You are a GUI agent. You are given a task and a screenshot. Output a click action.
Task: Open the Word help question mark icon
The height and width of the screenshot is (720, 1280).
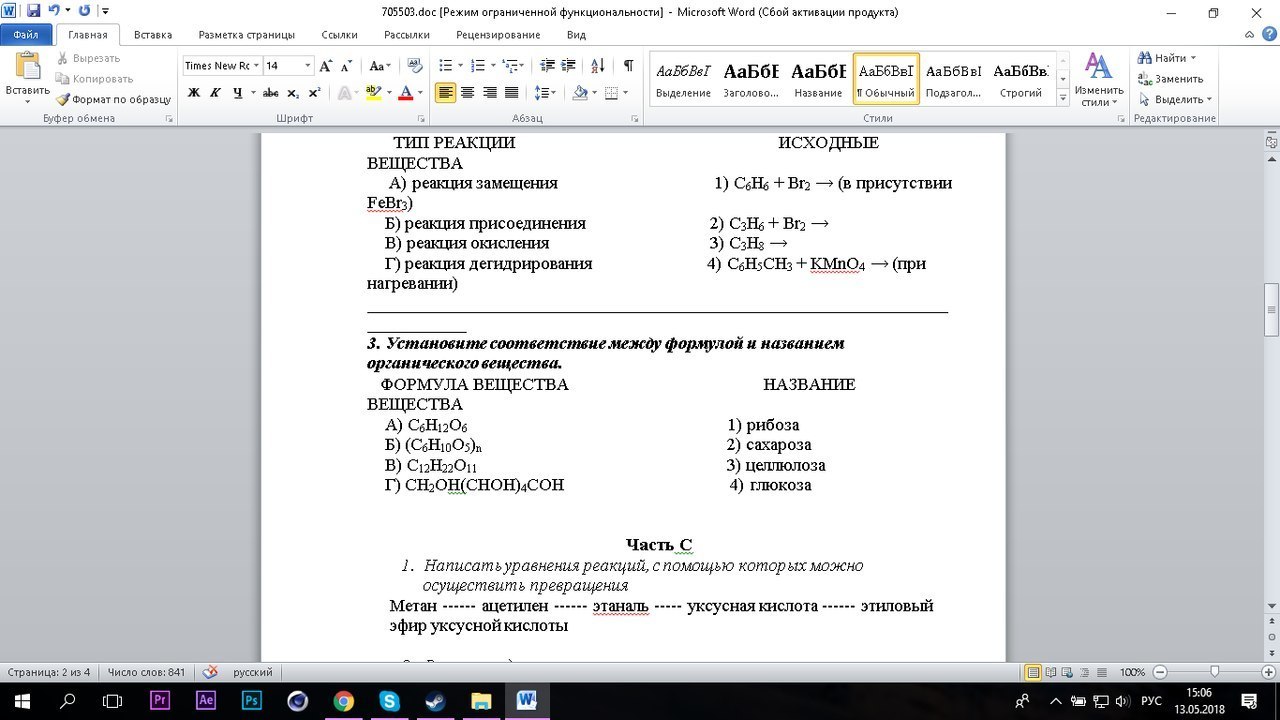pos(1268,35)
